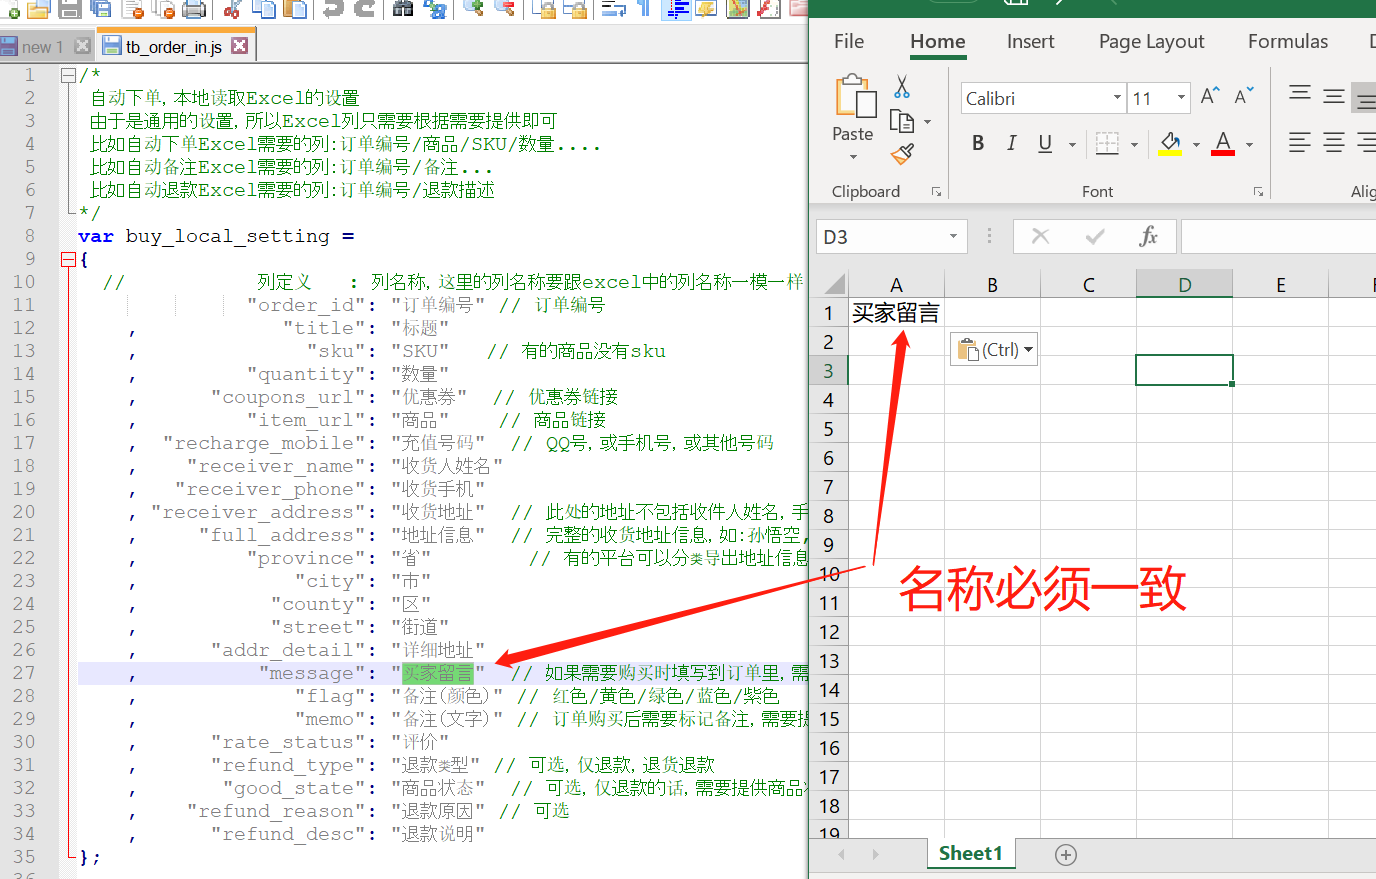Switch to the Page Layout tab
This screenshot has height=879, width=1376.
[x=1151, y=41]
